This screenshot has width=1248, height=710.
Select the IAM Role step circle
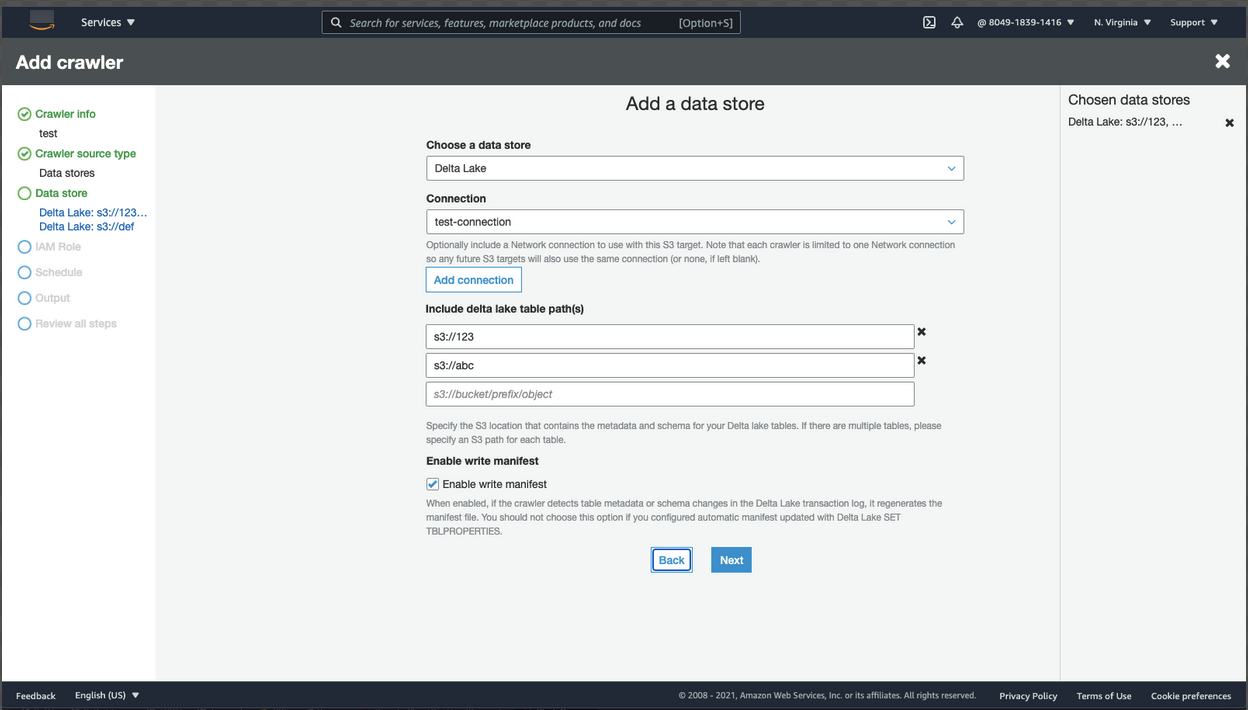25,247
